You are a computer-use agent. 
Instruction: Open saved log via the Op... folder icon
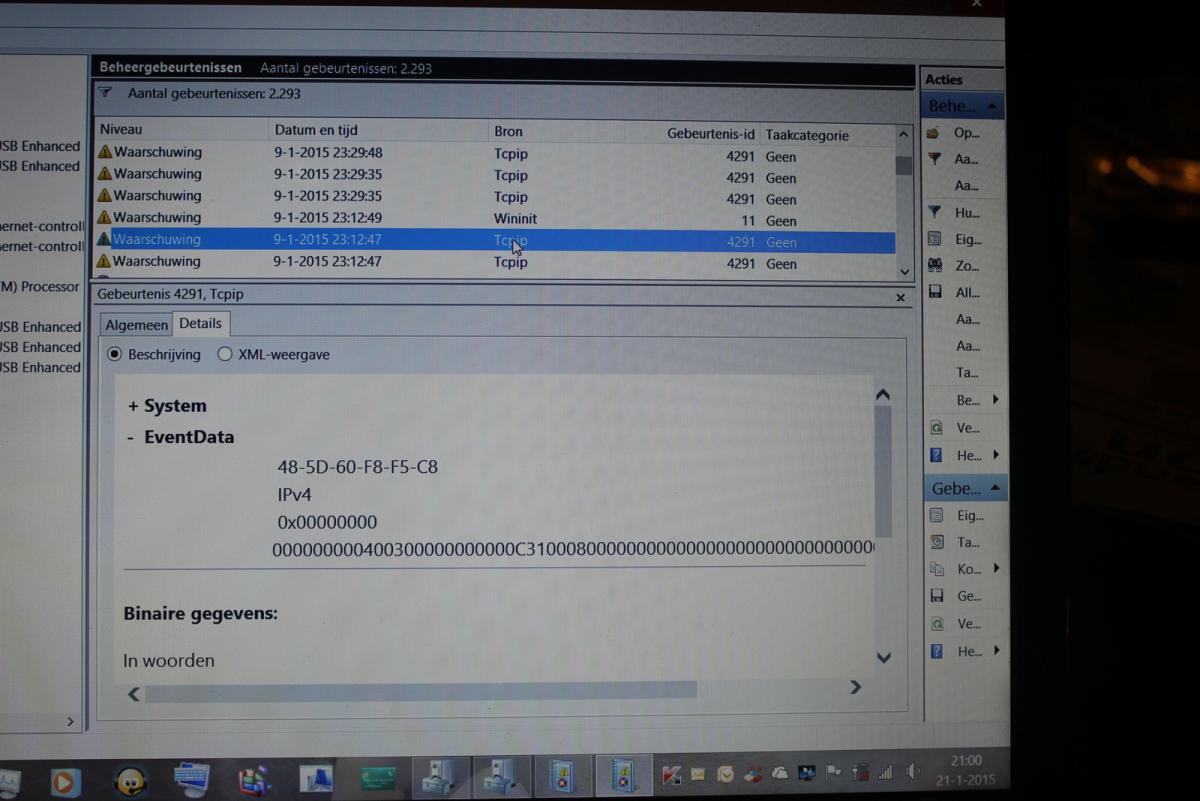coord(934,133)
